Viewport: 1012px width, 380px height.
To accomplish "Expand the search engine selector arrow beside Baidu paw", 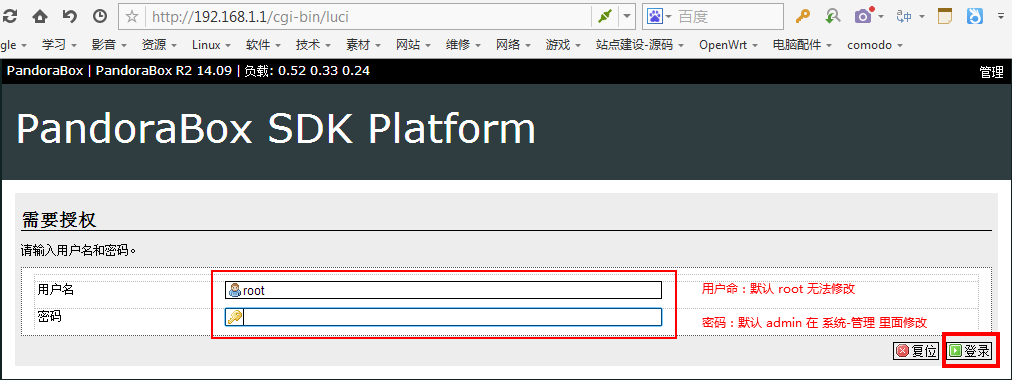I will 669,16.
